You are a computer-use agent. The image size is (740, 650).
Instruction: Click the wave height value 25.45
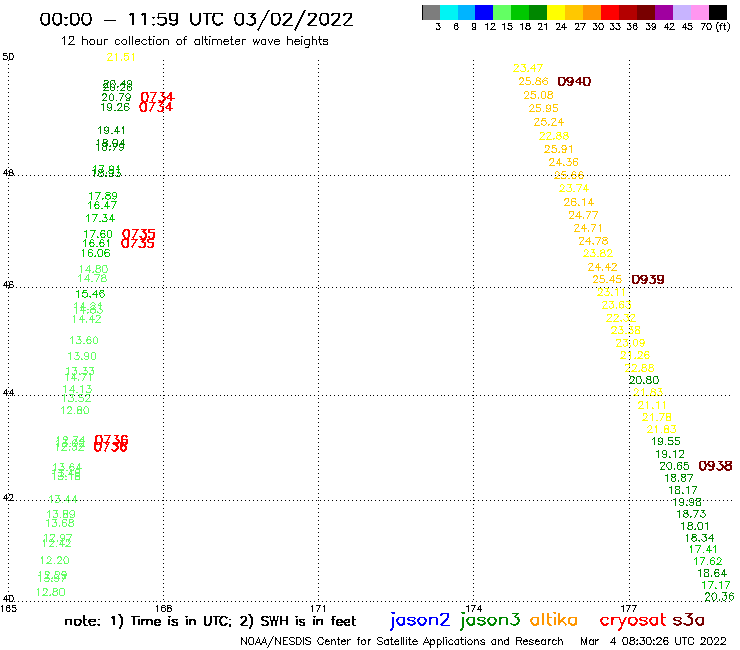[607, 279]
